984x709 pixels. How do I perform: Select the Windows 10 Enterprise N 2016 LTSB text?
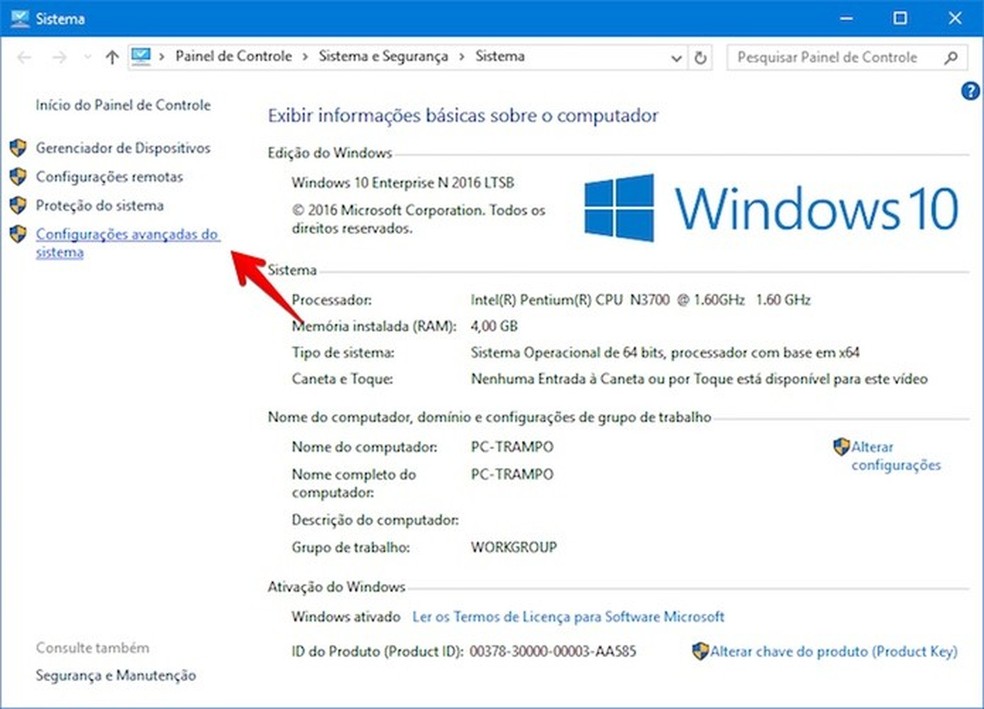click(x=403, y=183)
